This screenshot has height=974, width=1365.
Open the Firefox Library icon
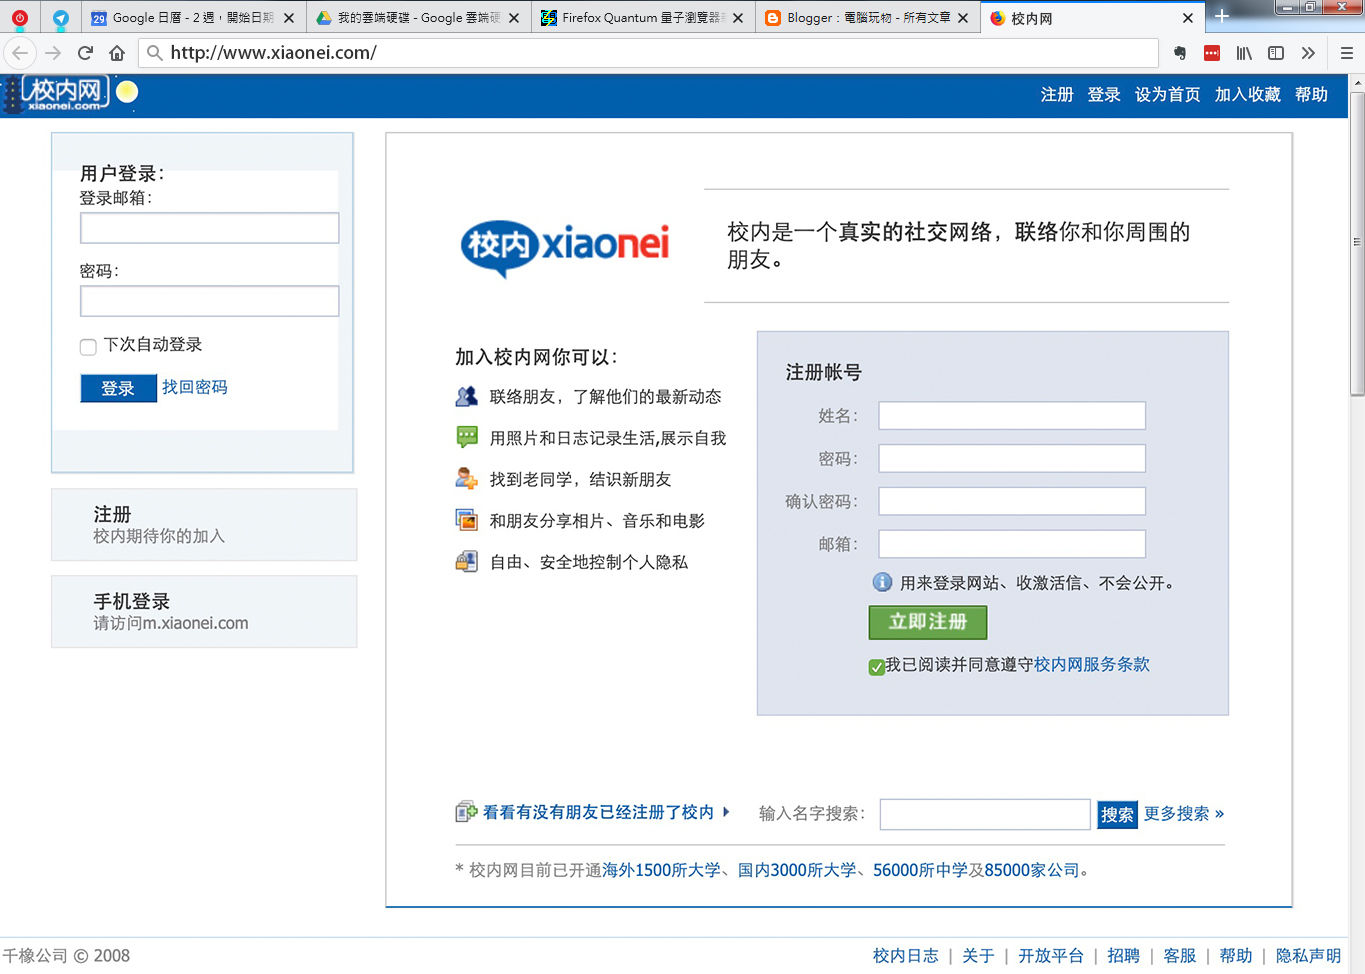pos(1244,53)
